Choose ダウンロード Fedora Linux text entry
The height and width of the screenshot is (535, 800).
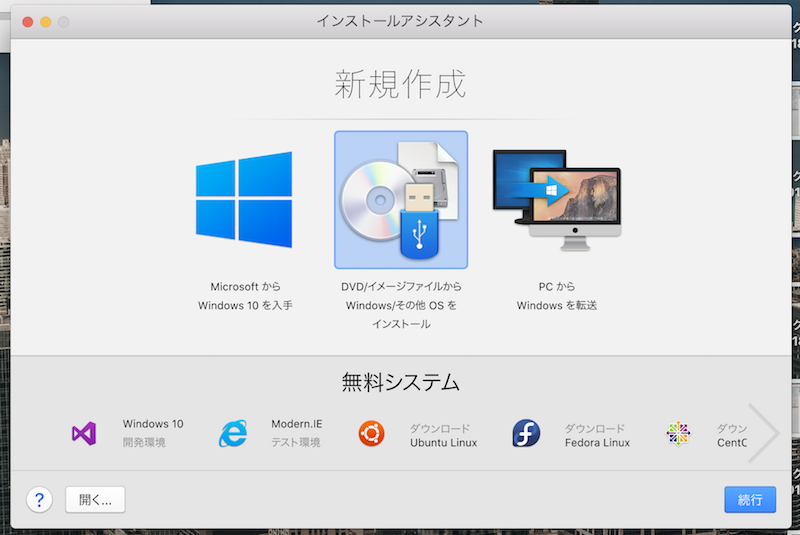click(x=597, y=435)
